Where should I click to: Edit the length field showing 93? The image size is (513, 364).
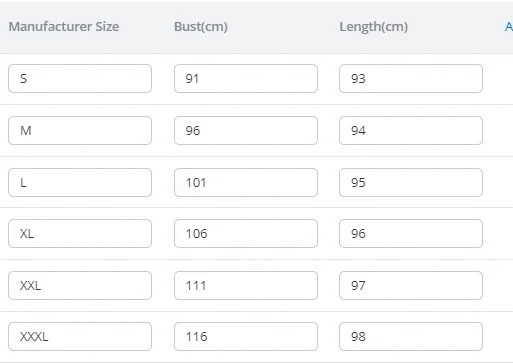(x=411, y=79)
